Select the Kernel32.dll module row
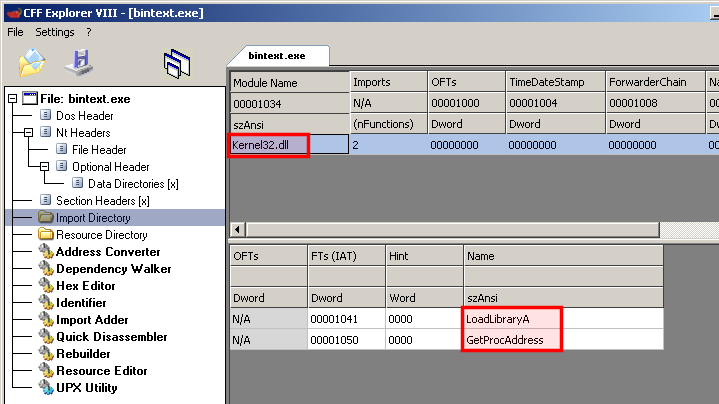The height and width of the screenshot is (404, 719). point(268,145)
